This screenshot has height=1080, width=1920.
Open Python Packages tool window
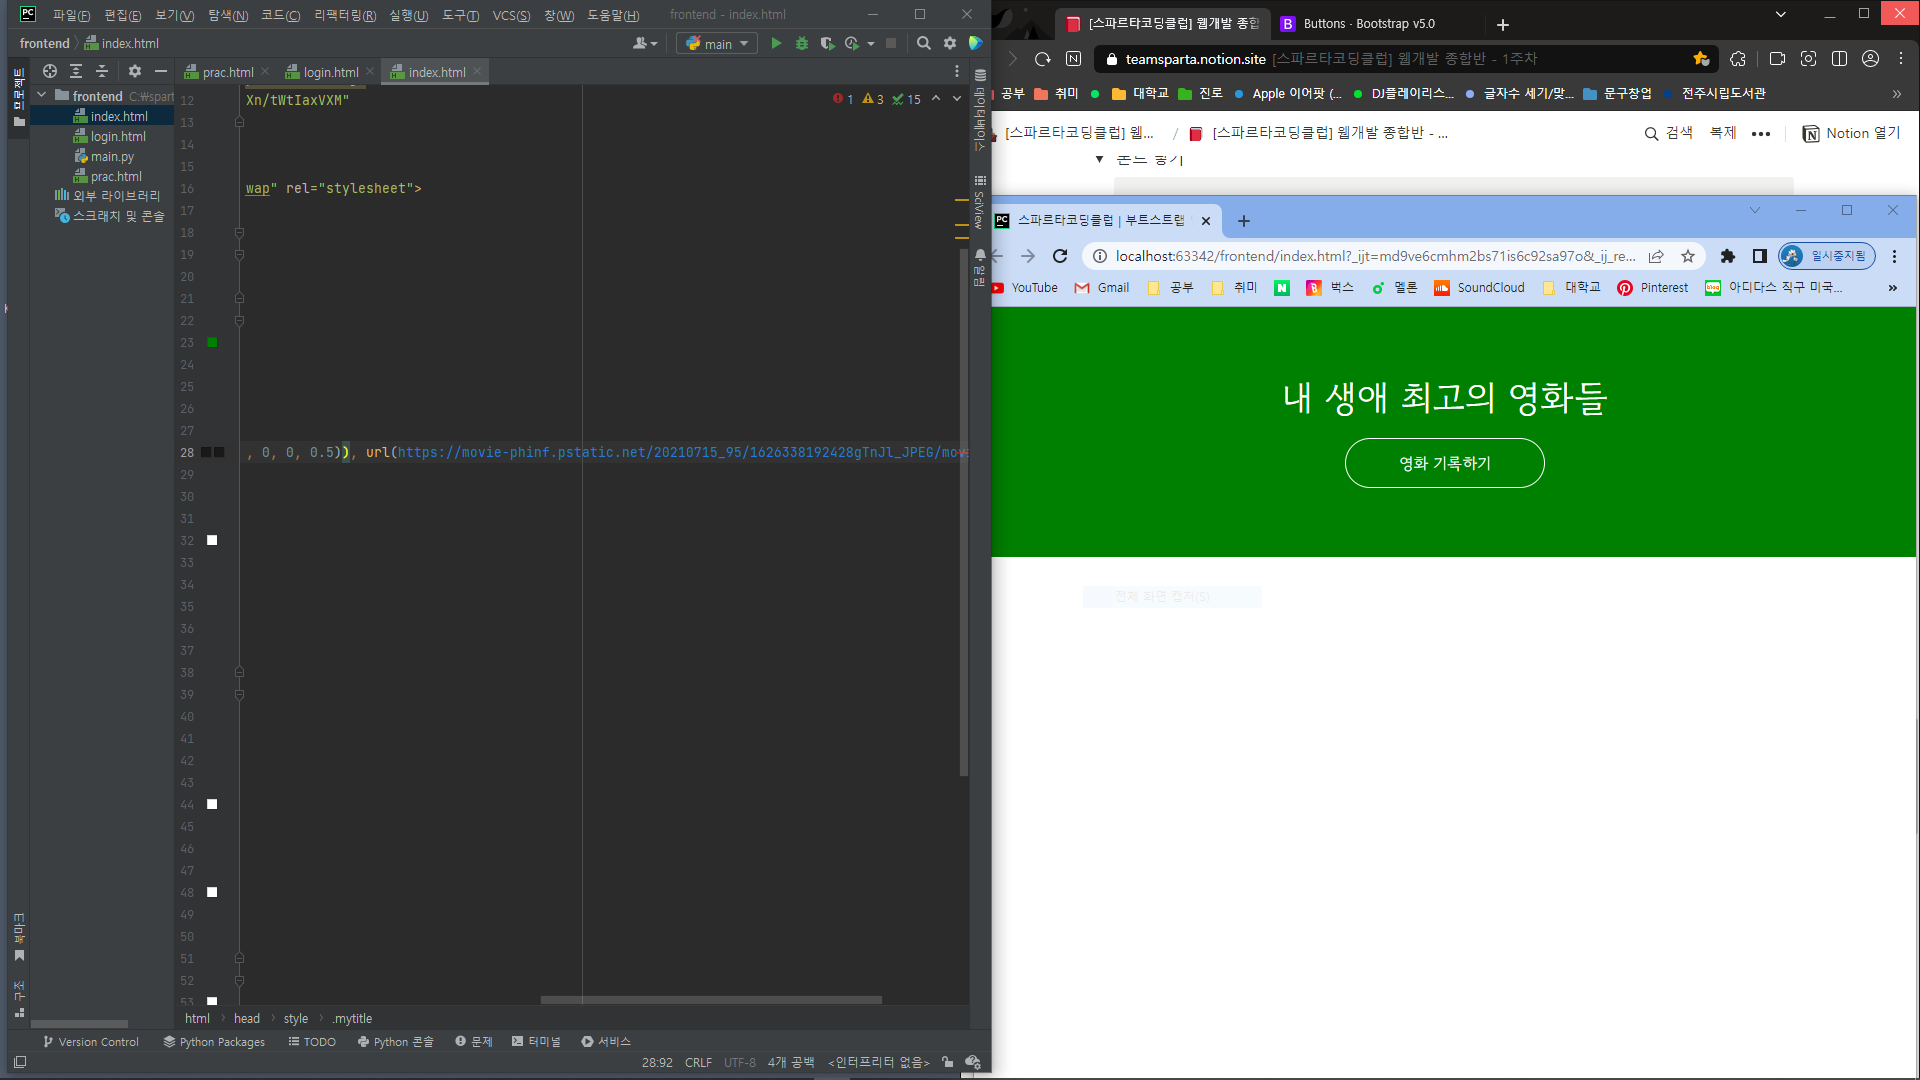pyautogui.click(x=214, y=1041)
